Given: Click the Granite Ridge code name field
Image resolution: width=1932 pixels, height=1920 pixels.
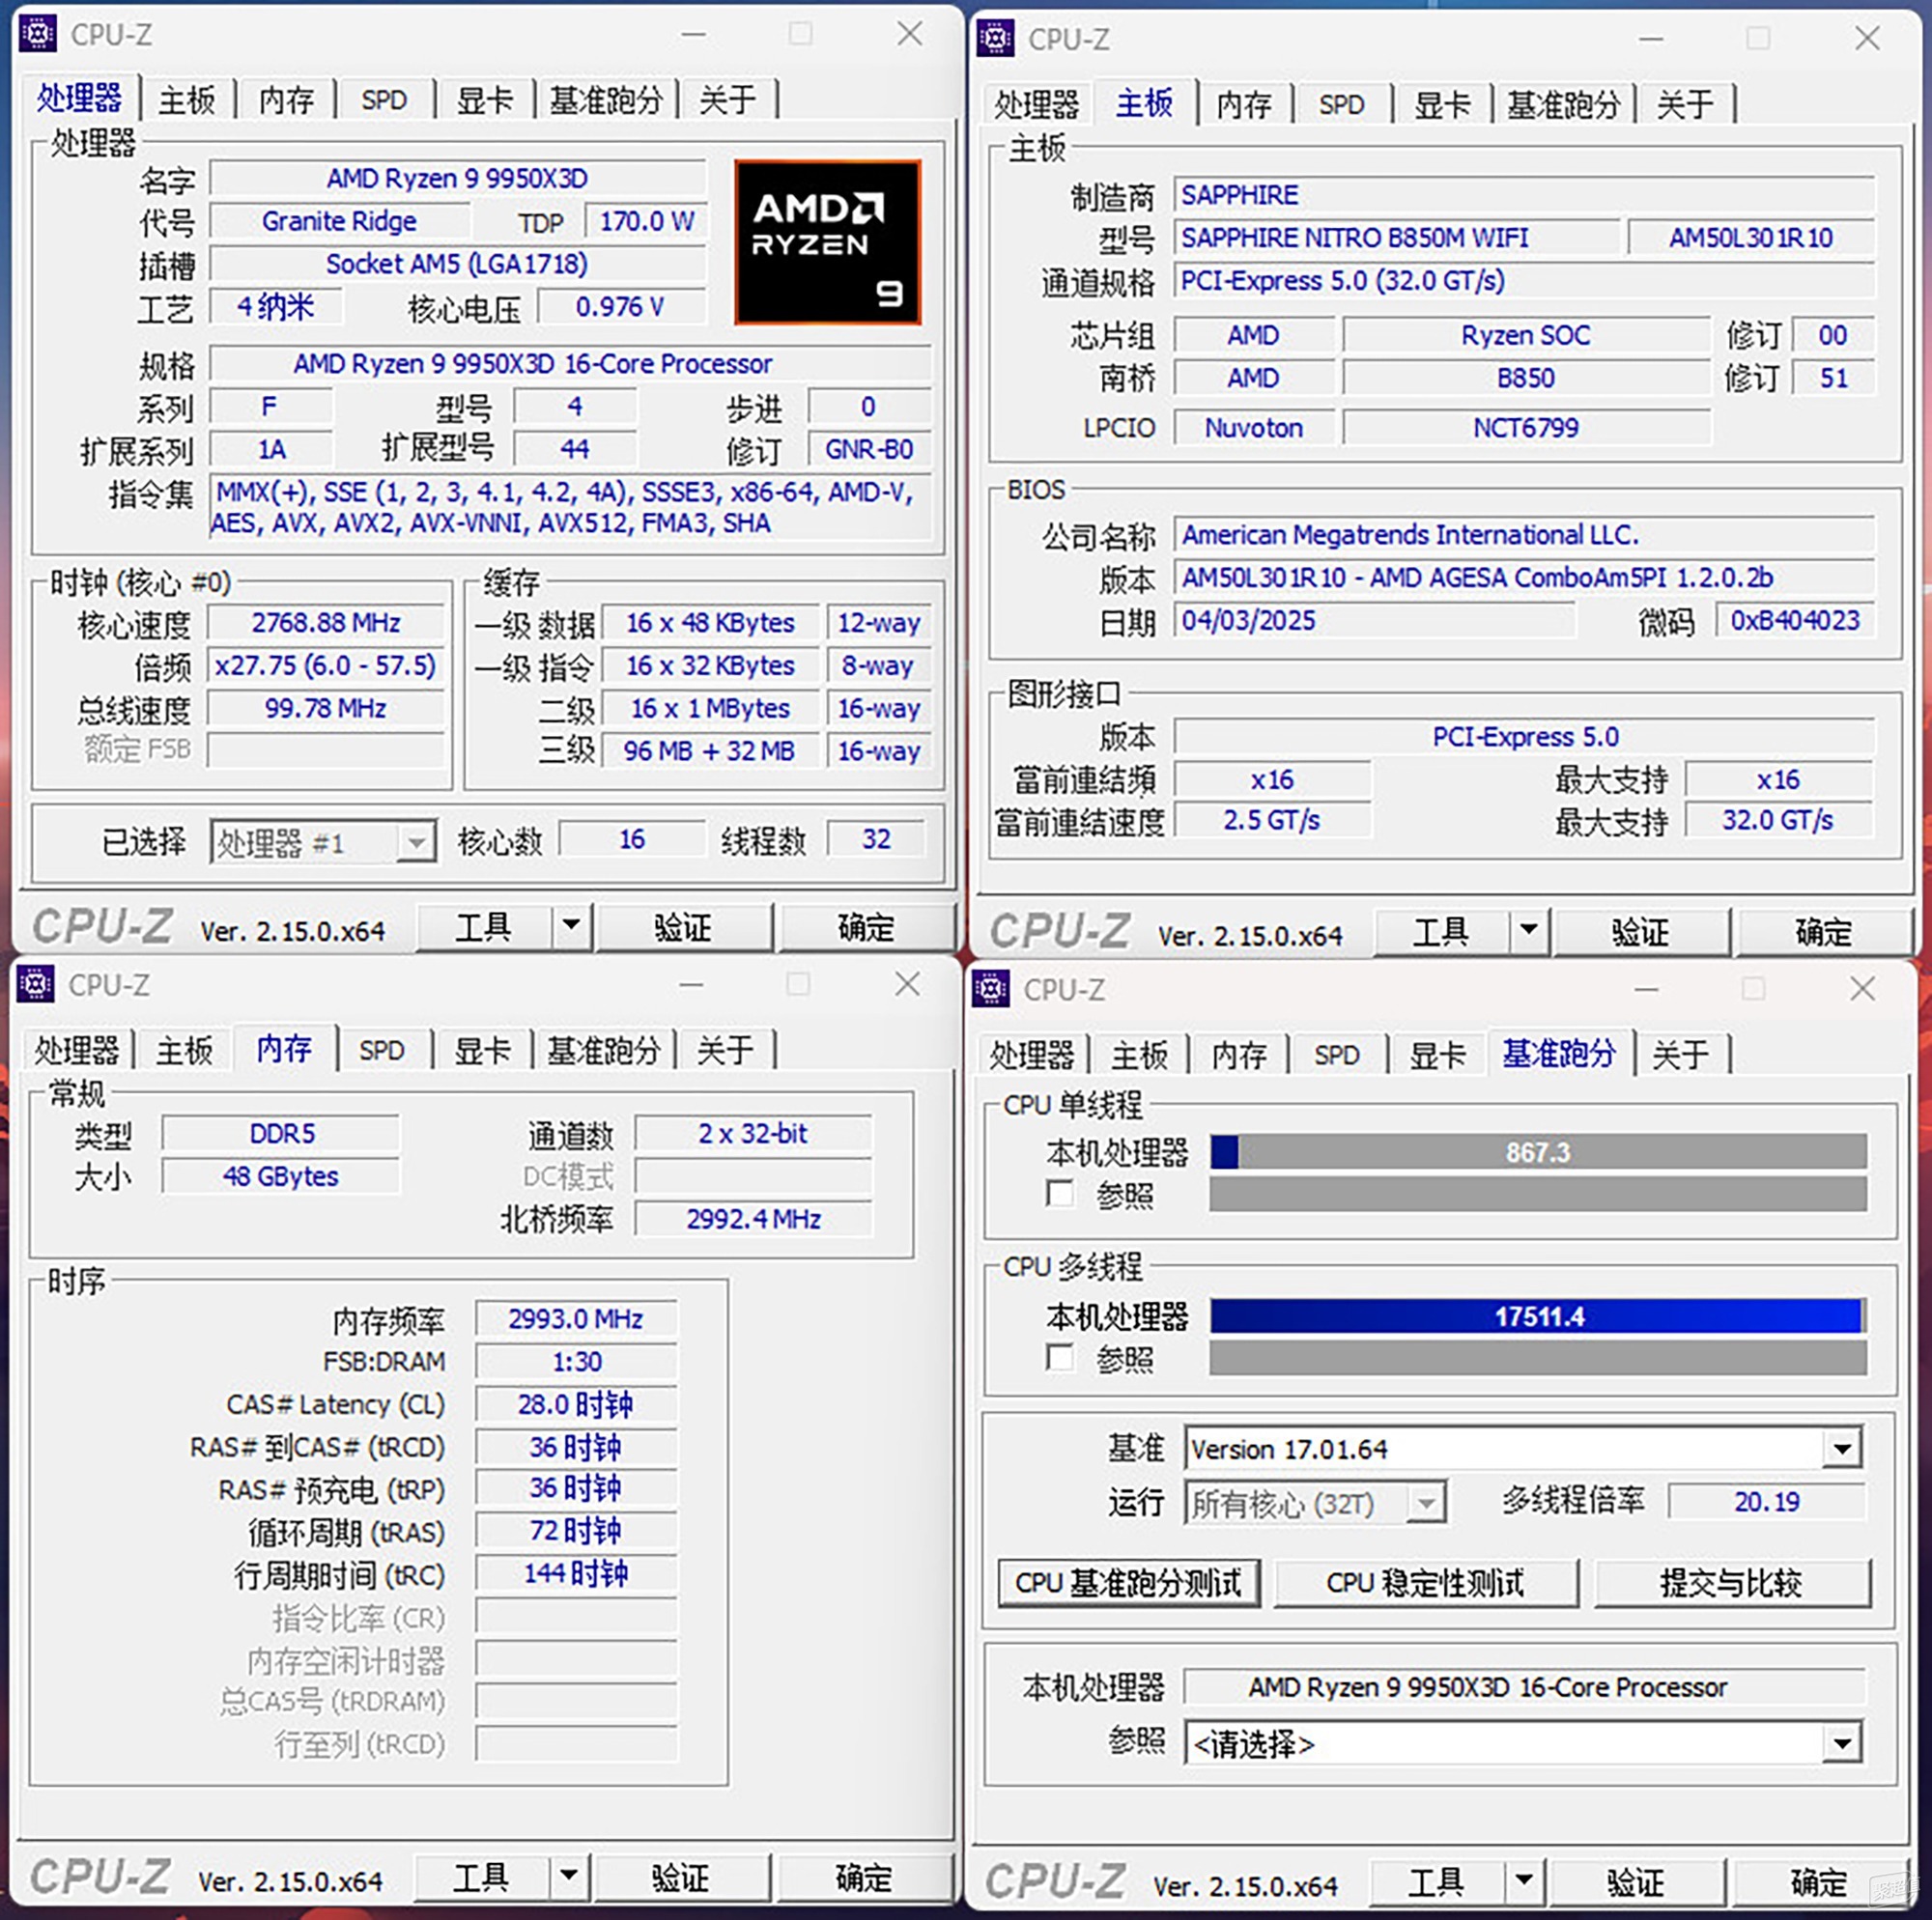Looking at the screenshot, I should tap(339, 221).
